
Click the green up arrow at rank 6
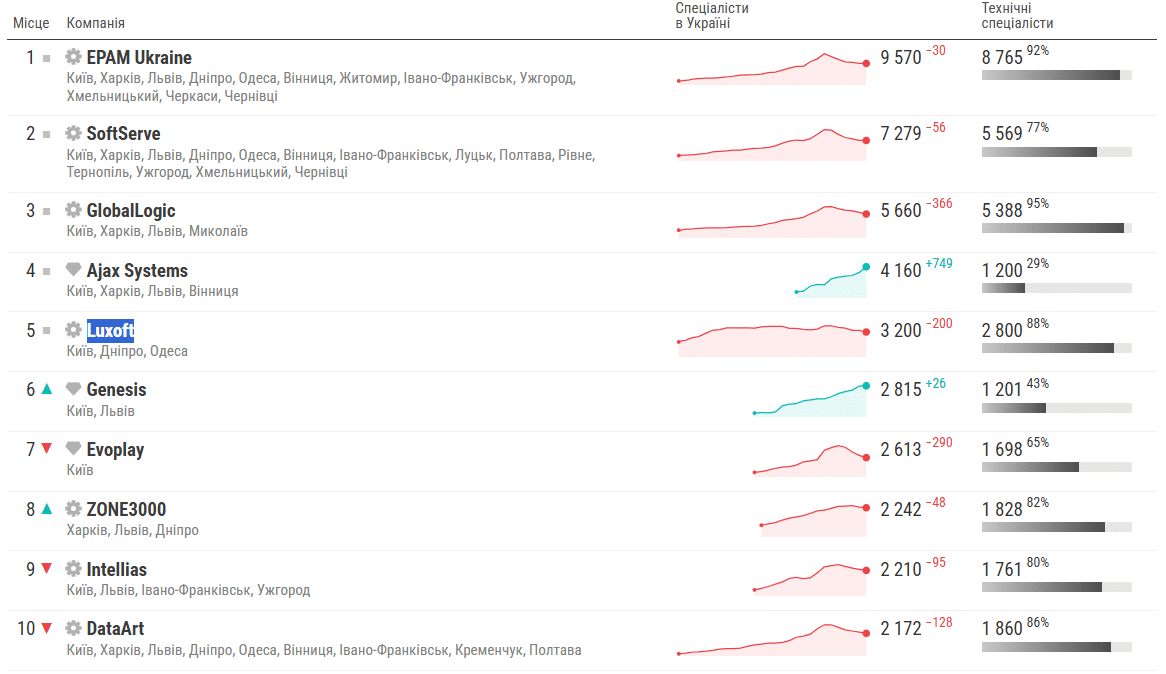click(47, 389)
